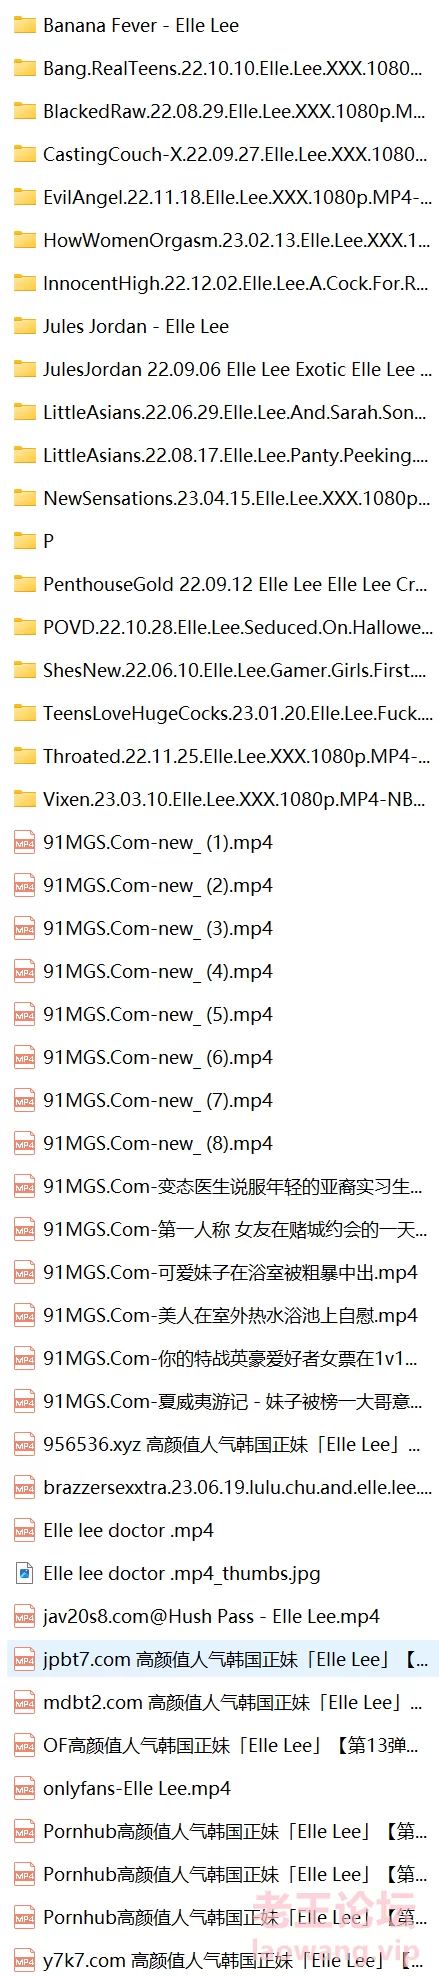The width and height of the screenshot is (439, 1976).
Task: Select the Jules Jordan - Elle Lee folder icon
Action: coord(25,326)
